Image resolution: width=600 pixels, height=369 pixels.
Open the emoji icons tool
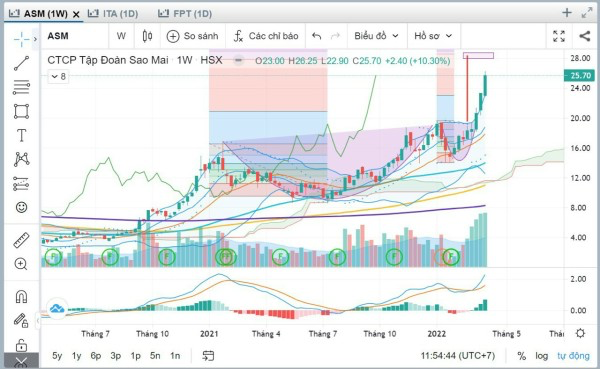(21, 207)
